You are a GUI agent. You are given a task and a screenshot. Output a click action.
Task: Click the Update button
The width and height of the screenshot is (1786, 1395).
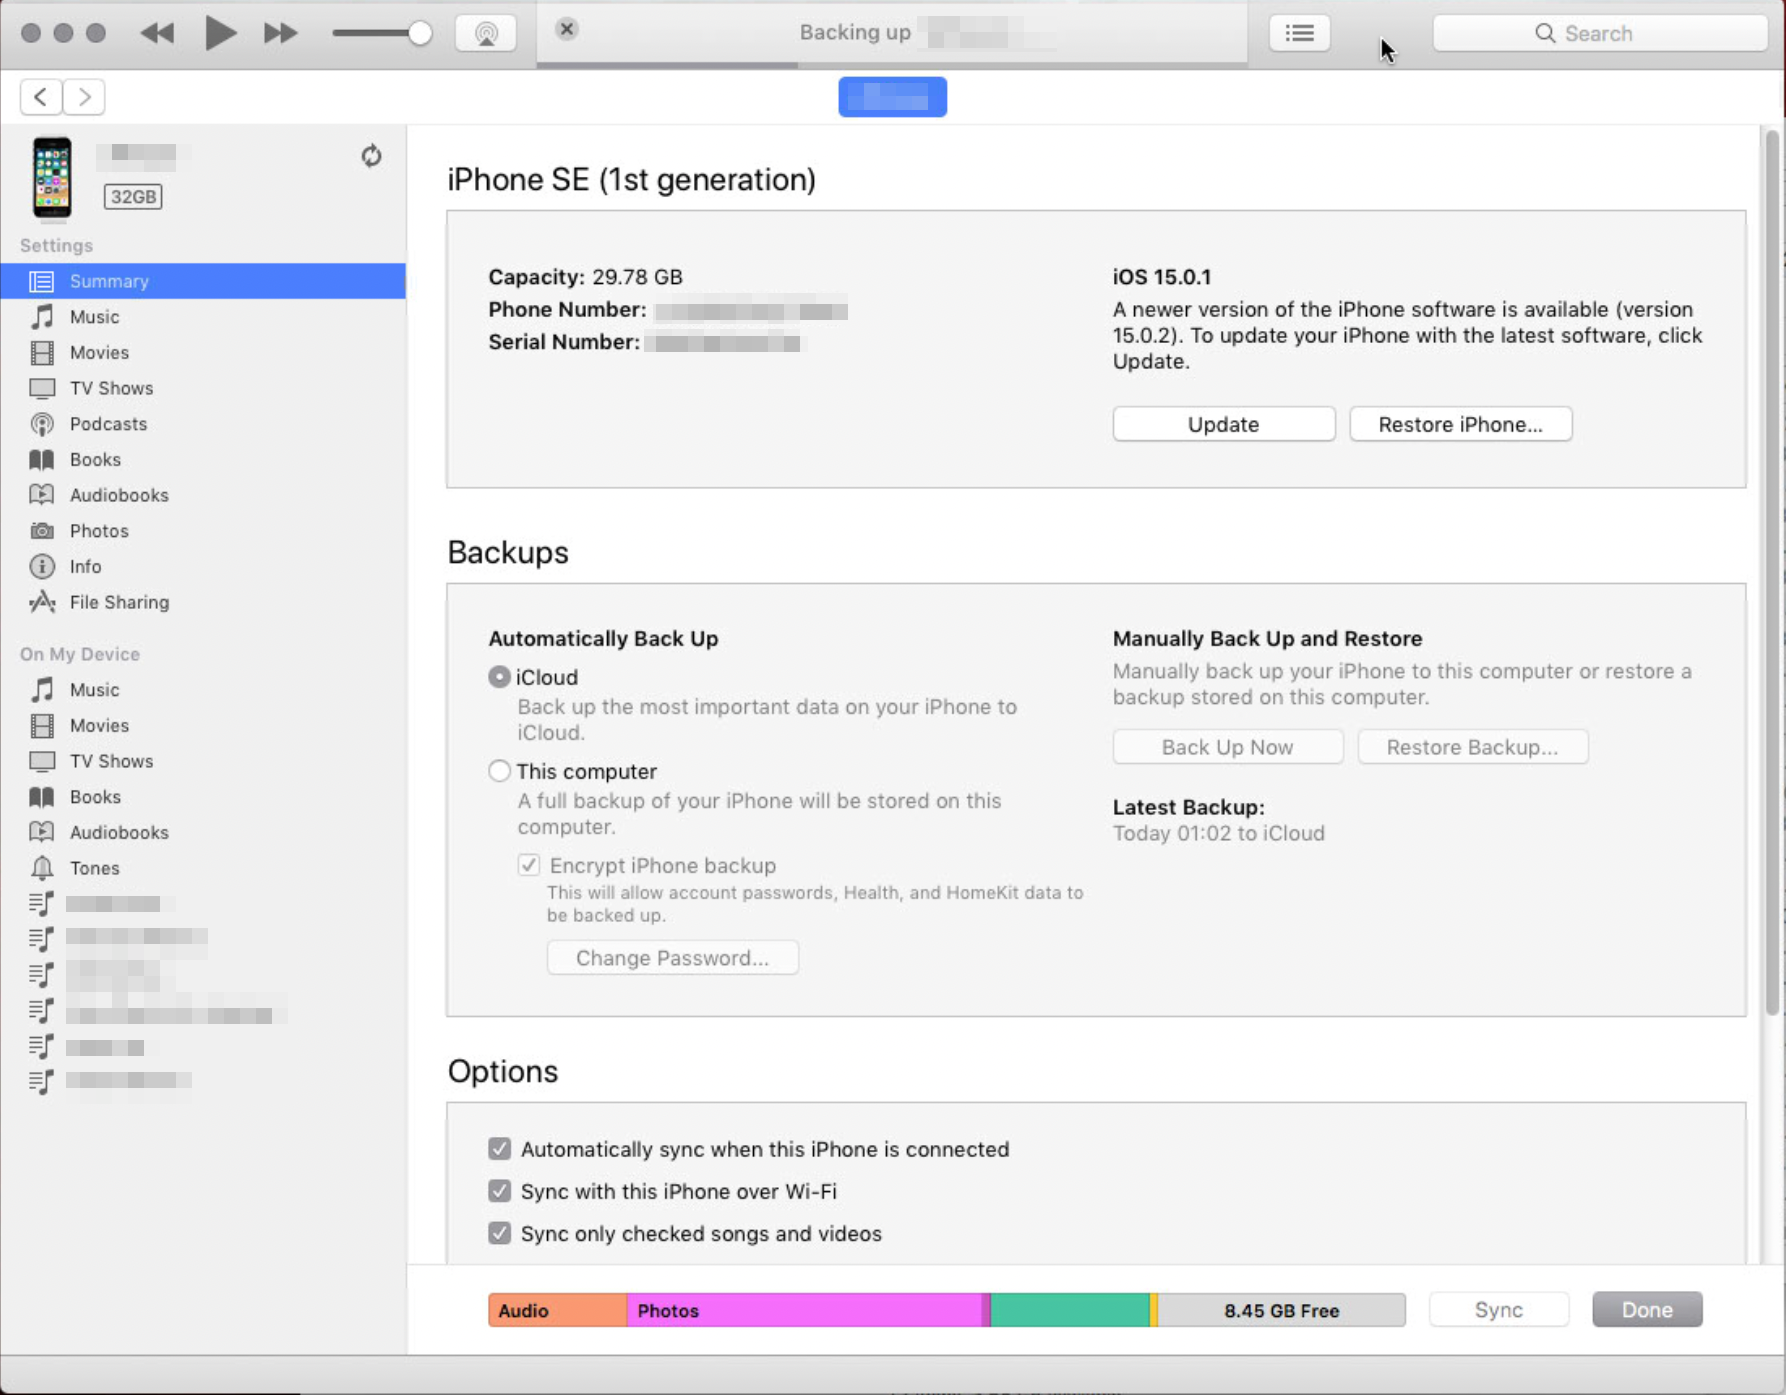(1223, 424)
